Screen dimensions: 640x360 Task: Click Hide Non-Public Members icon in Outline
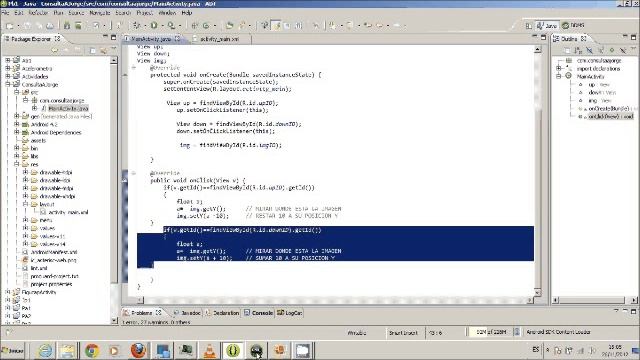(x=612, y=50)
